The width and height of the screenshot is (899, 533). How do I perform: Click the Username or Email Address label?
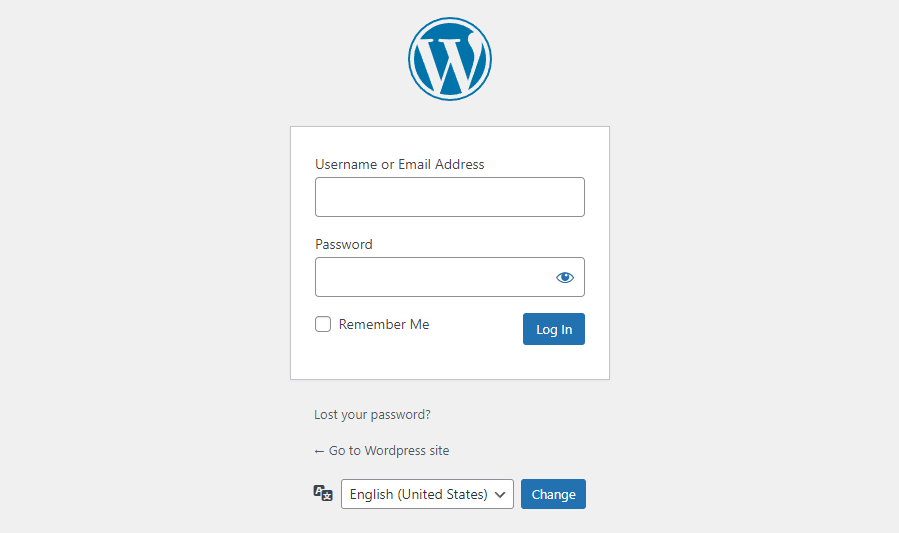[x=399, y=164]
